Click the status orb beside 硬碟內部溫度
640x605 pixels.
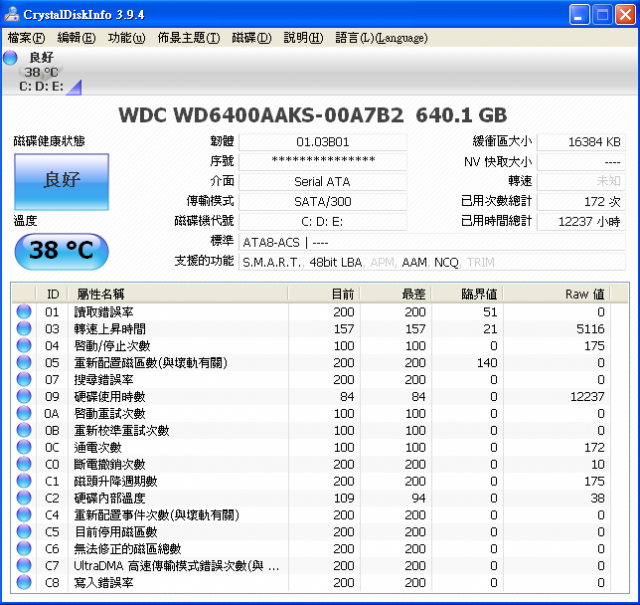[x=24, y=498]
